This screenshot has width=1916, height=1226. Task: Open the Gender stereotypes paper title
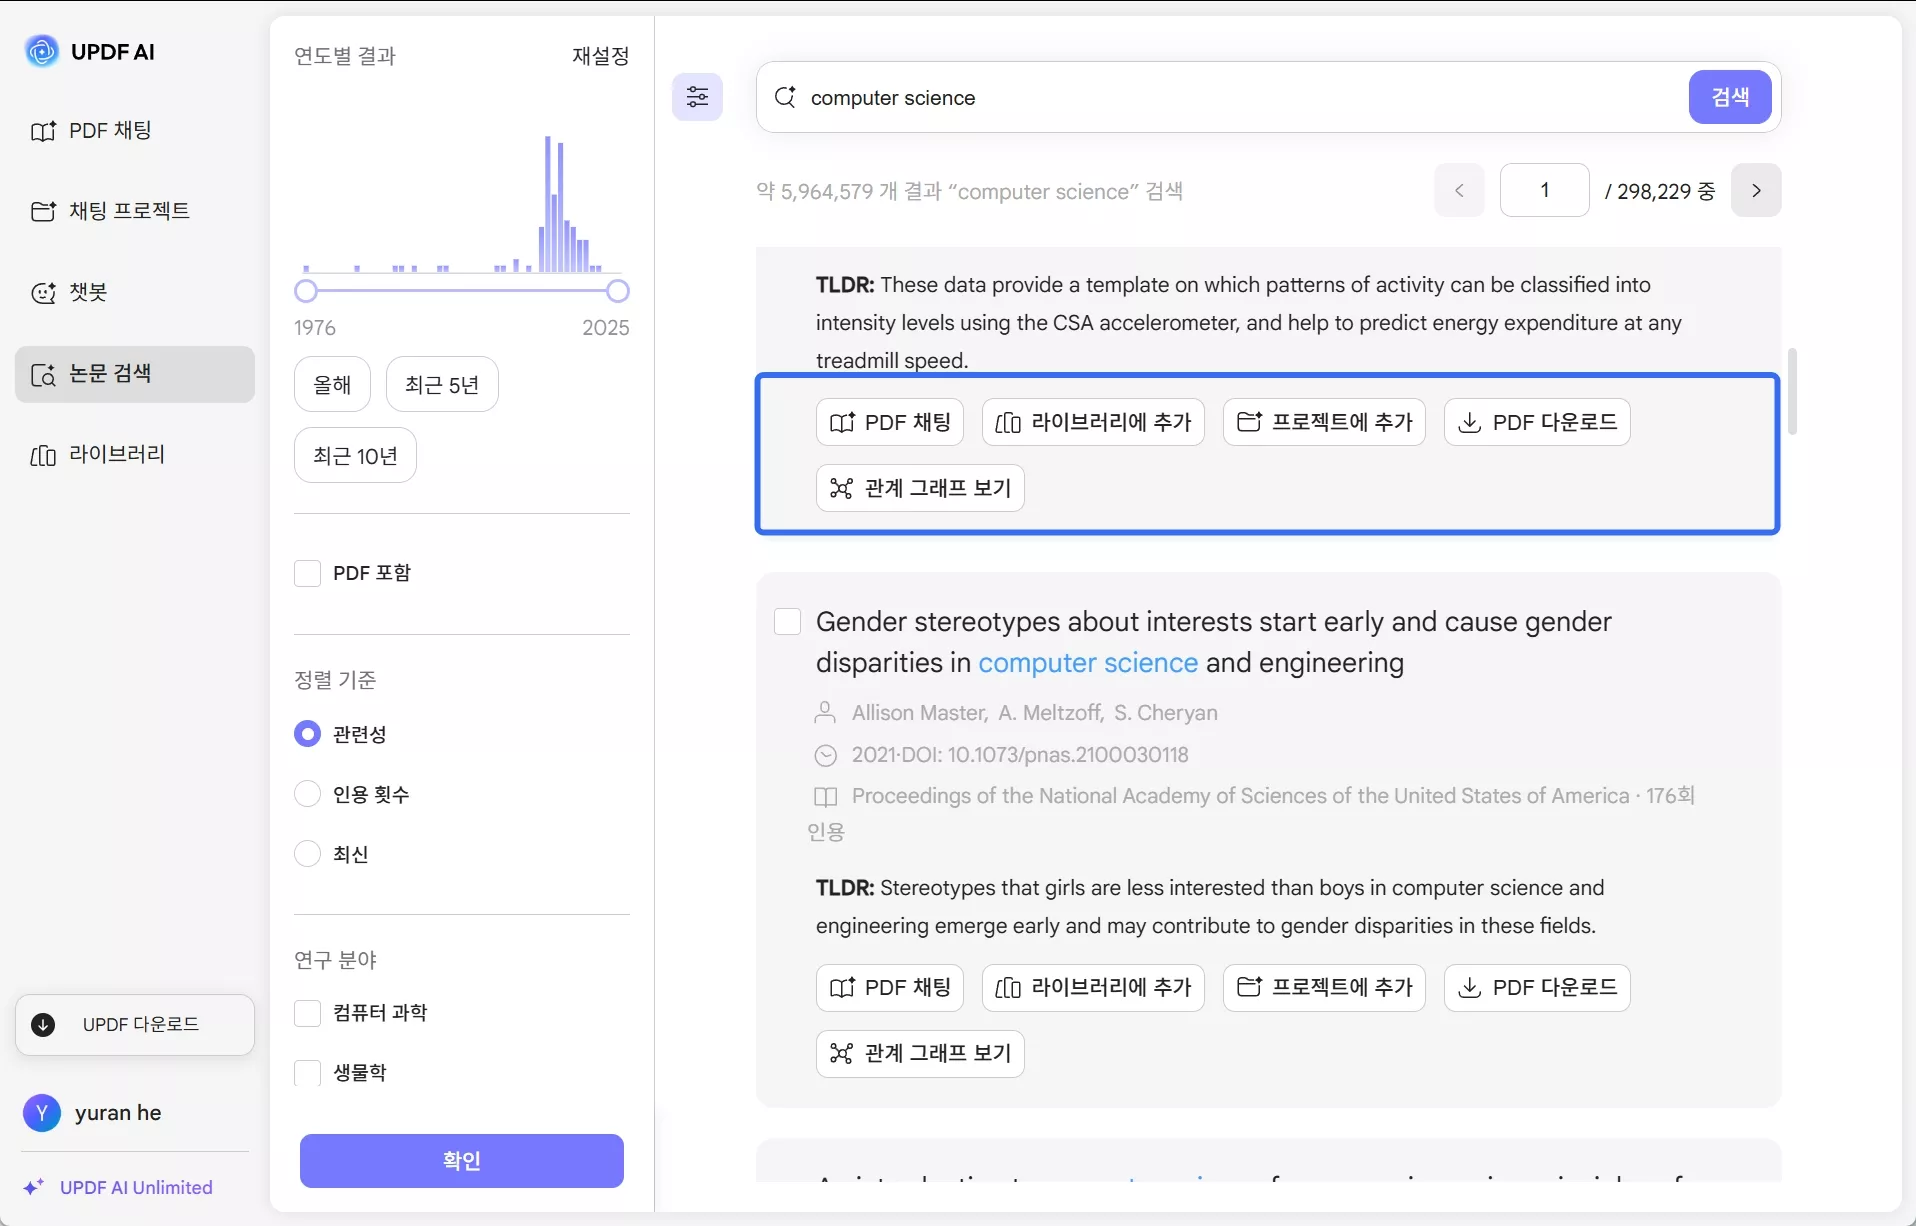click(x=1214, y=642)
